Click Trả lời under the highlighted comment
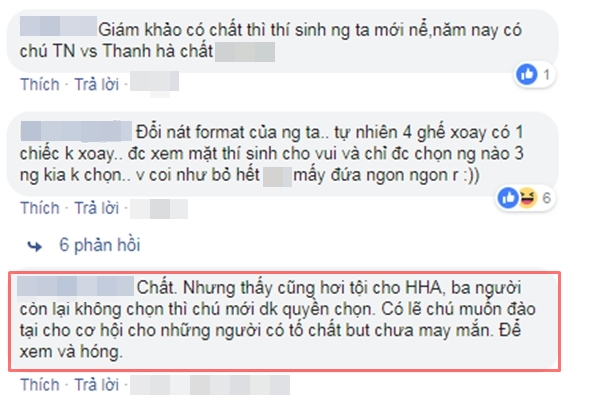Image resolution: width=600 pixels, height=404 pixels. 96,385
